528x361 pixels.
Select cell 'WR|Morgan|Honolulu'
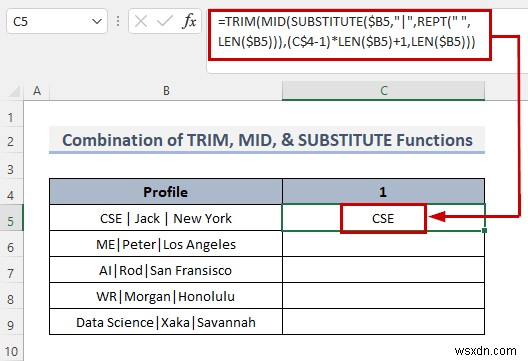click(166, 296)
